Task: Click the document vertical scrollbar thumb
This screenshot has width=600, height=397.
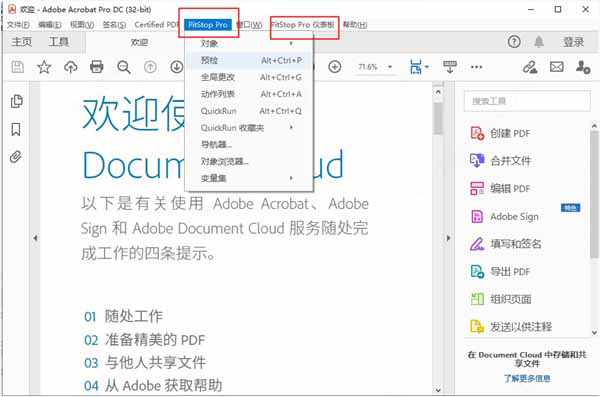Action: pos(438,119)
